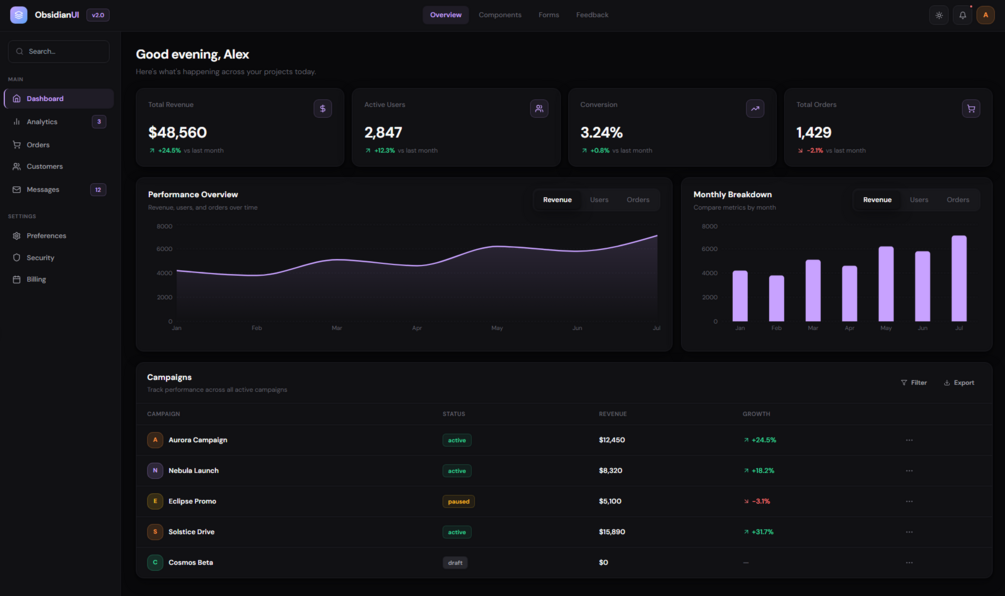This screenshot has width=1005, height=596.
Task: Click the active status of Aurora Campaign
Action: click(457, 440)
